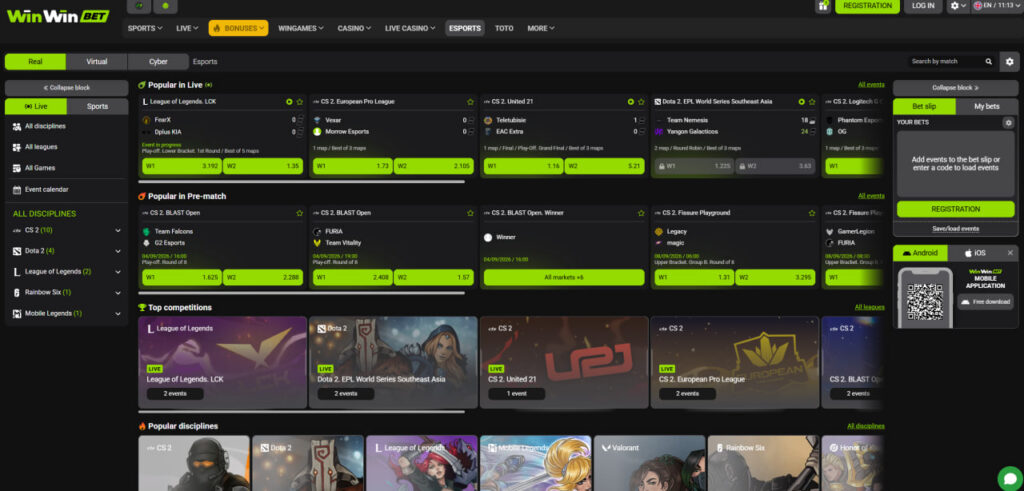Close the mobile application banner
Screen dimensions: 1024x491
click(x=1010, y=253)
